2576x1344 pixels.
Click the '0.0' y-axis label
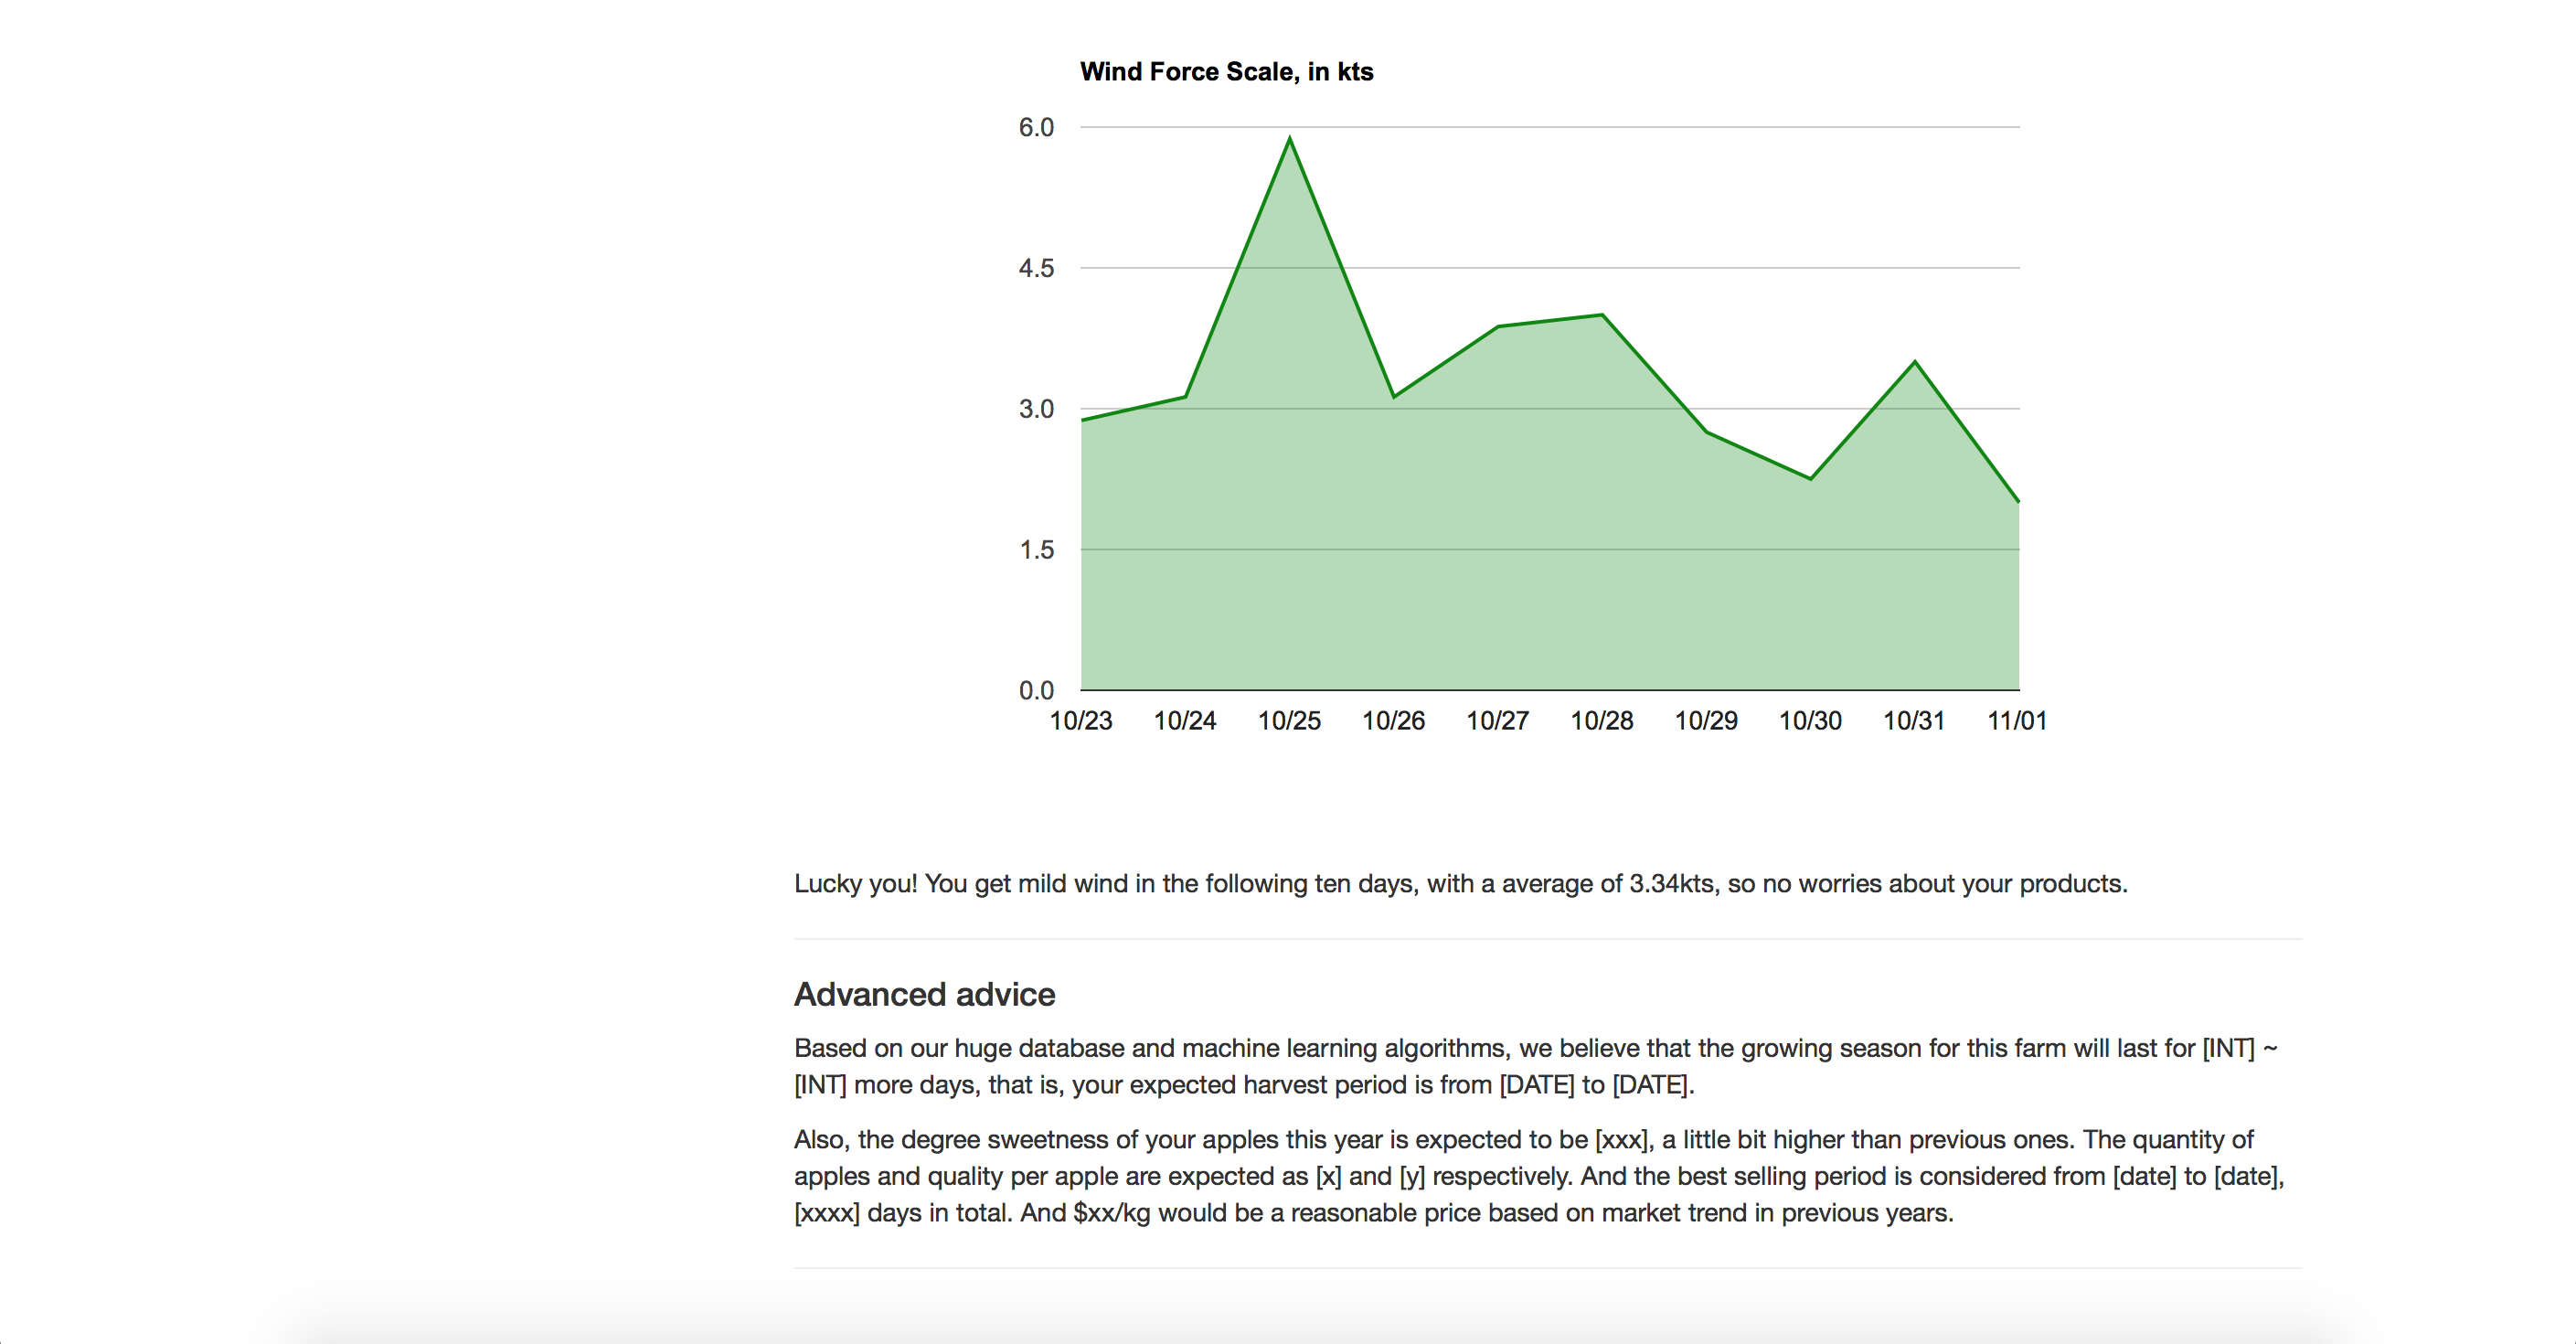(1036, 690)
